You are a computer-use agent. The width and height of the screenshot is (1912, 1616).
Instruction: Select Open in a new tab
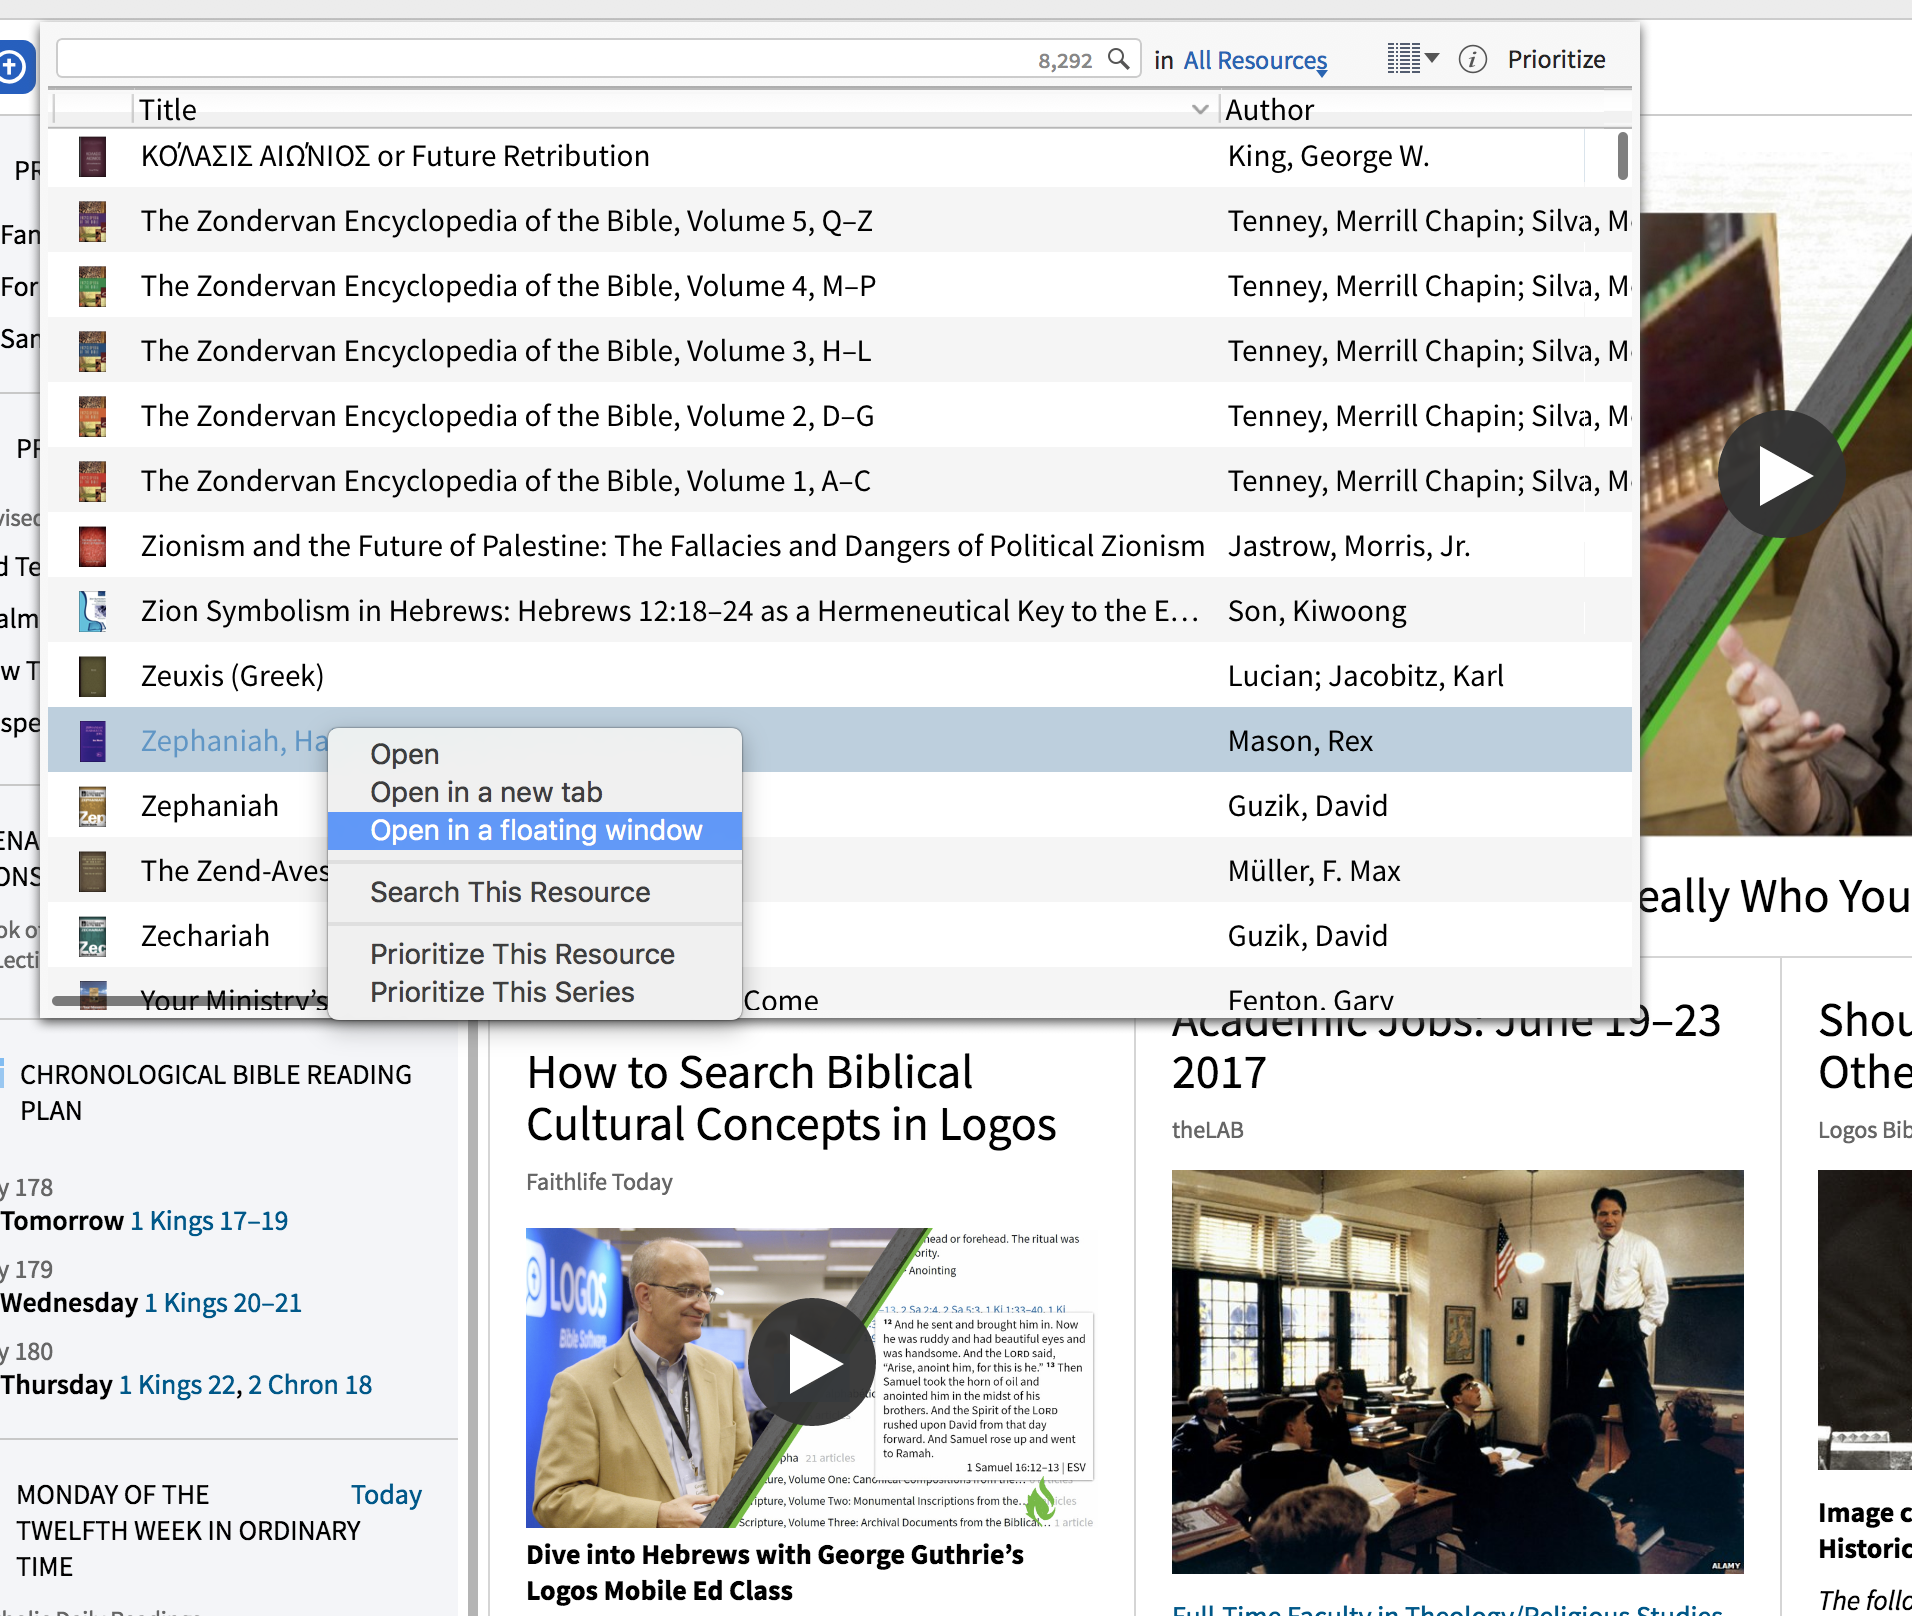click(x=486, y=792)
